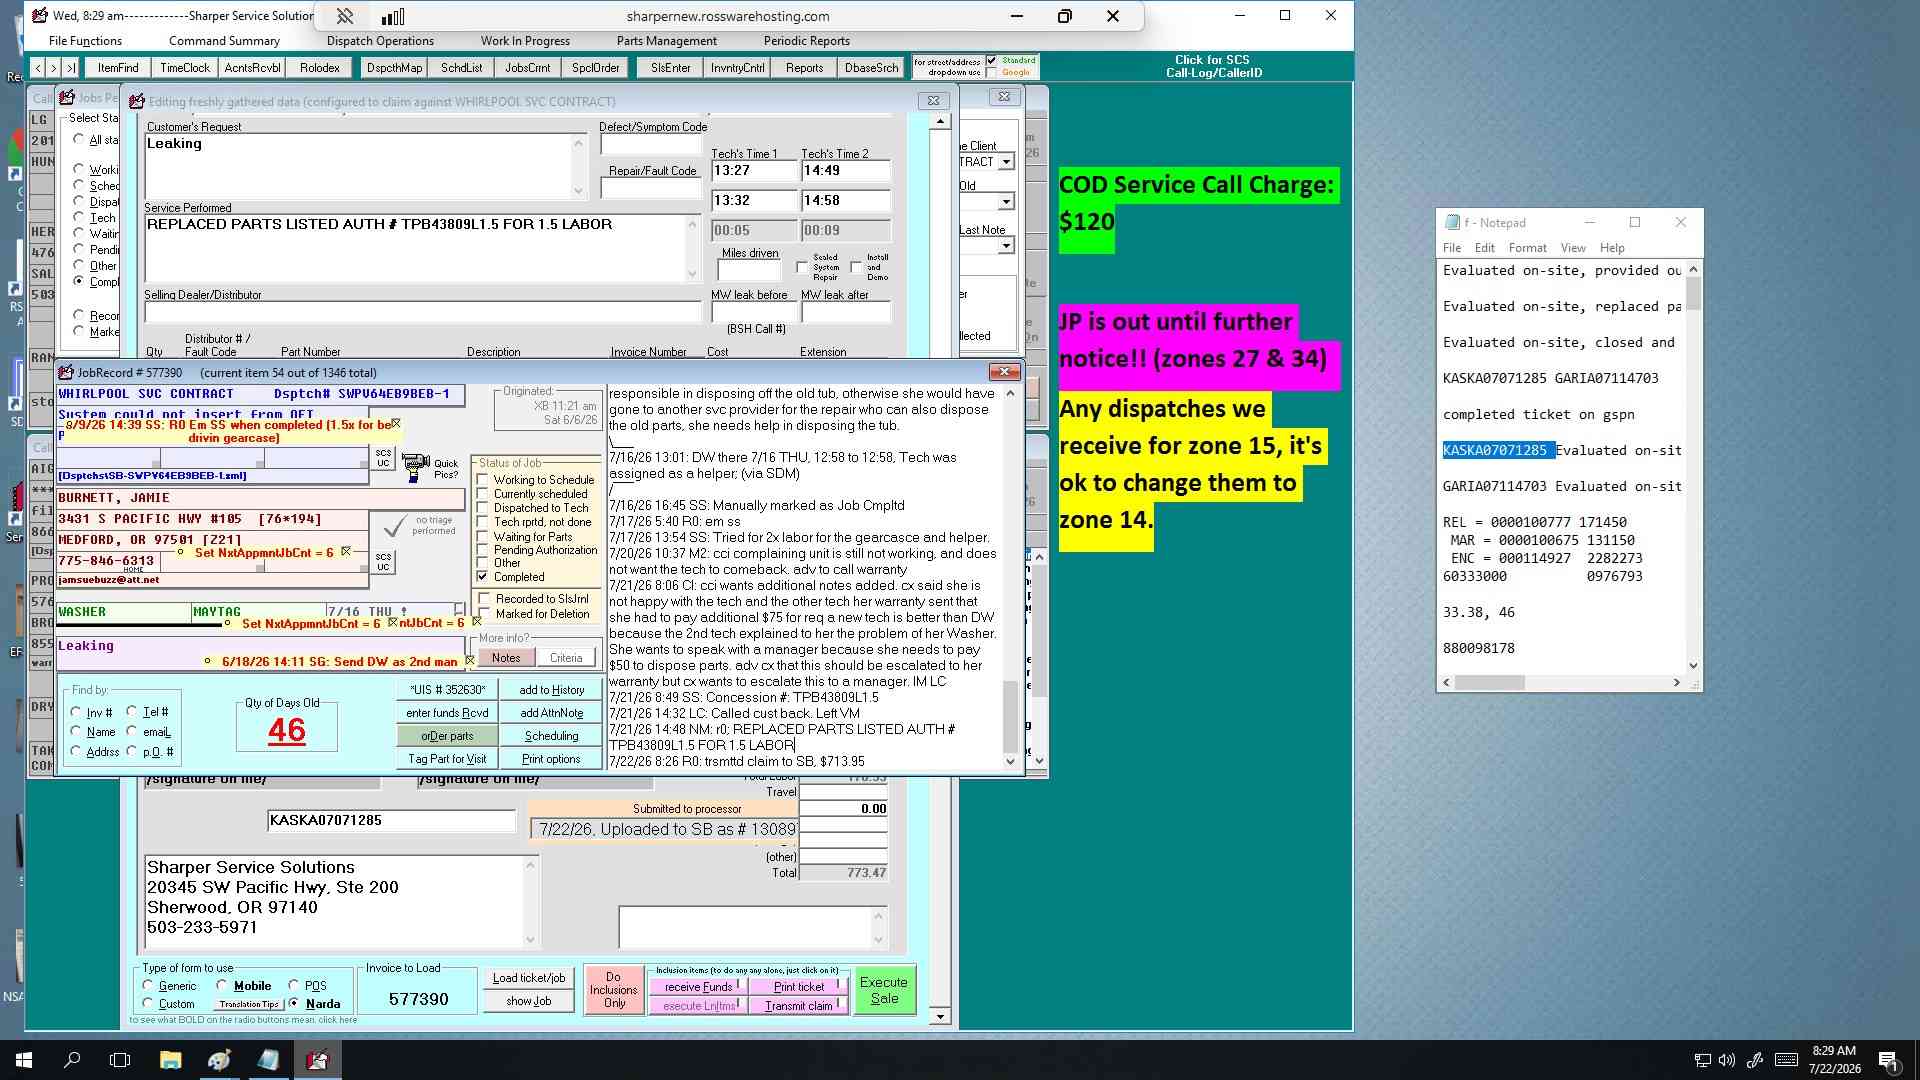Screen dimensions: 1920x1080
Task: Click the signal strength bars icon
Action: 393,16
